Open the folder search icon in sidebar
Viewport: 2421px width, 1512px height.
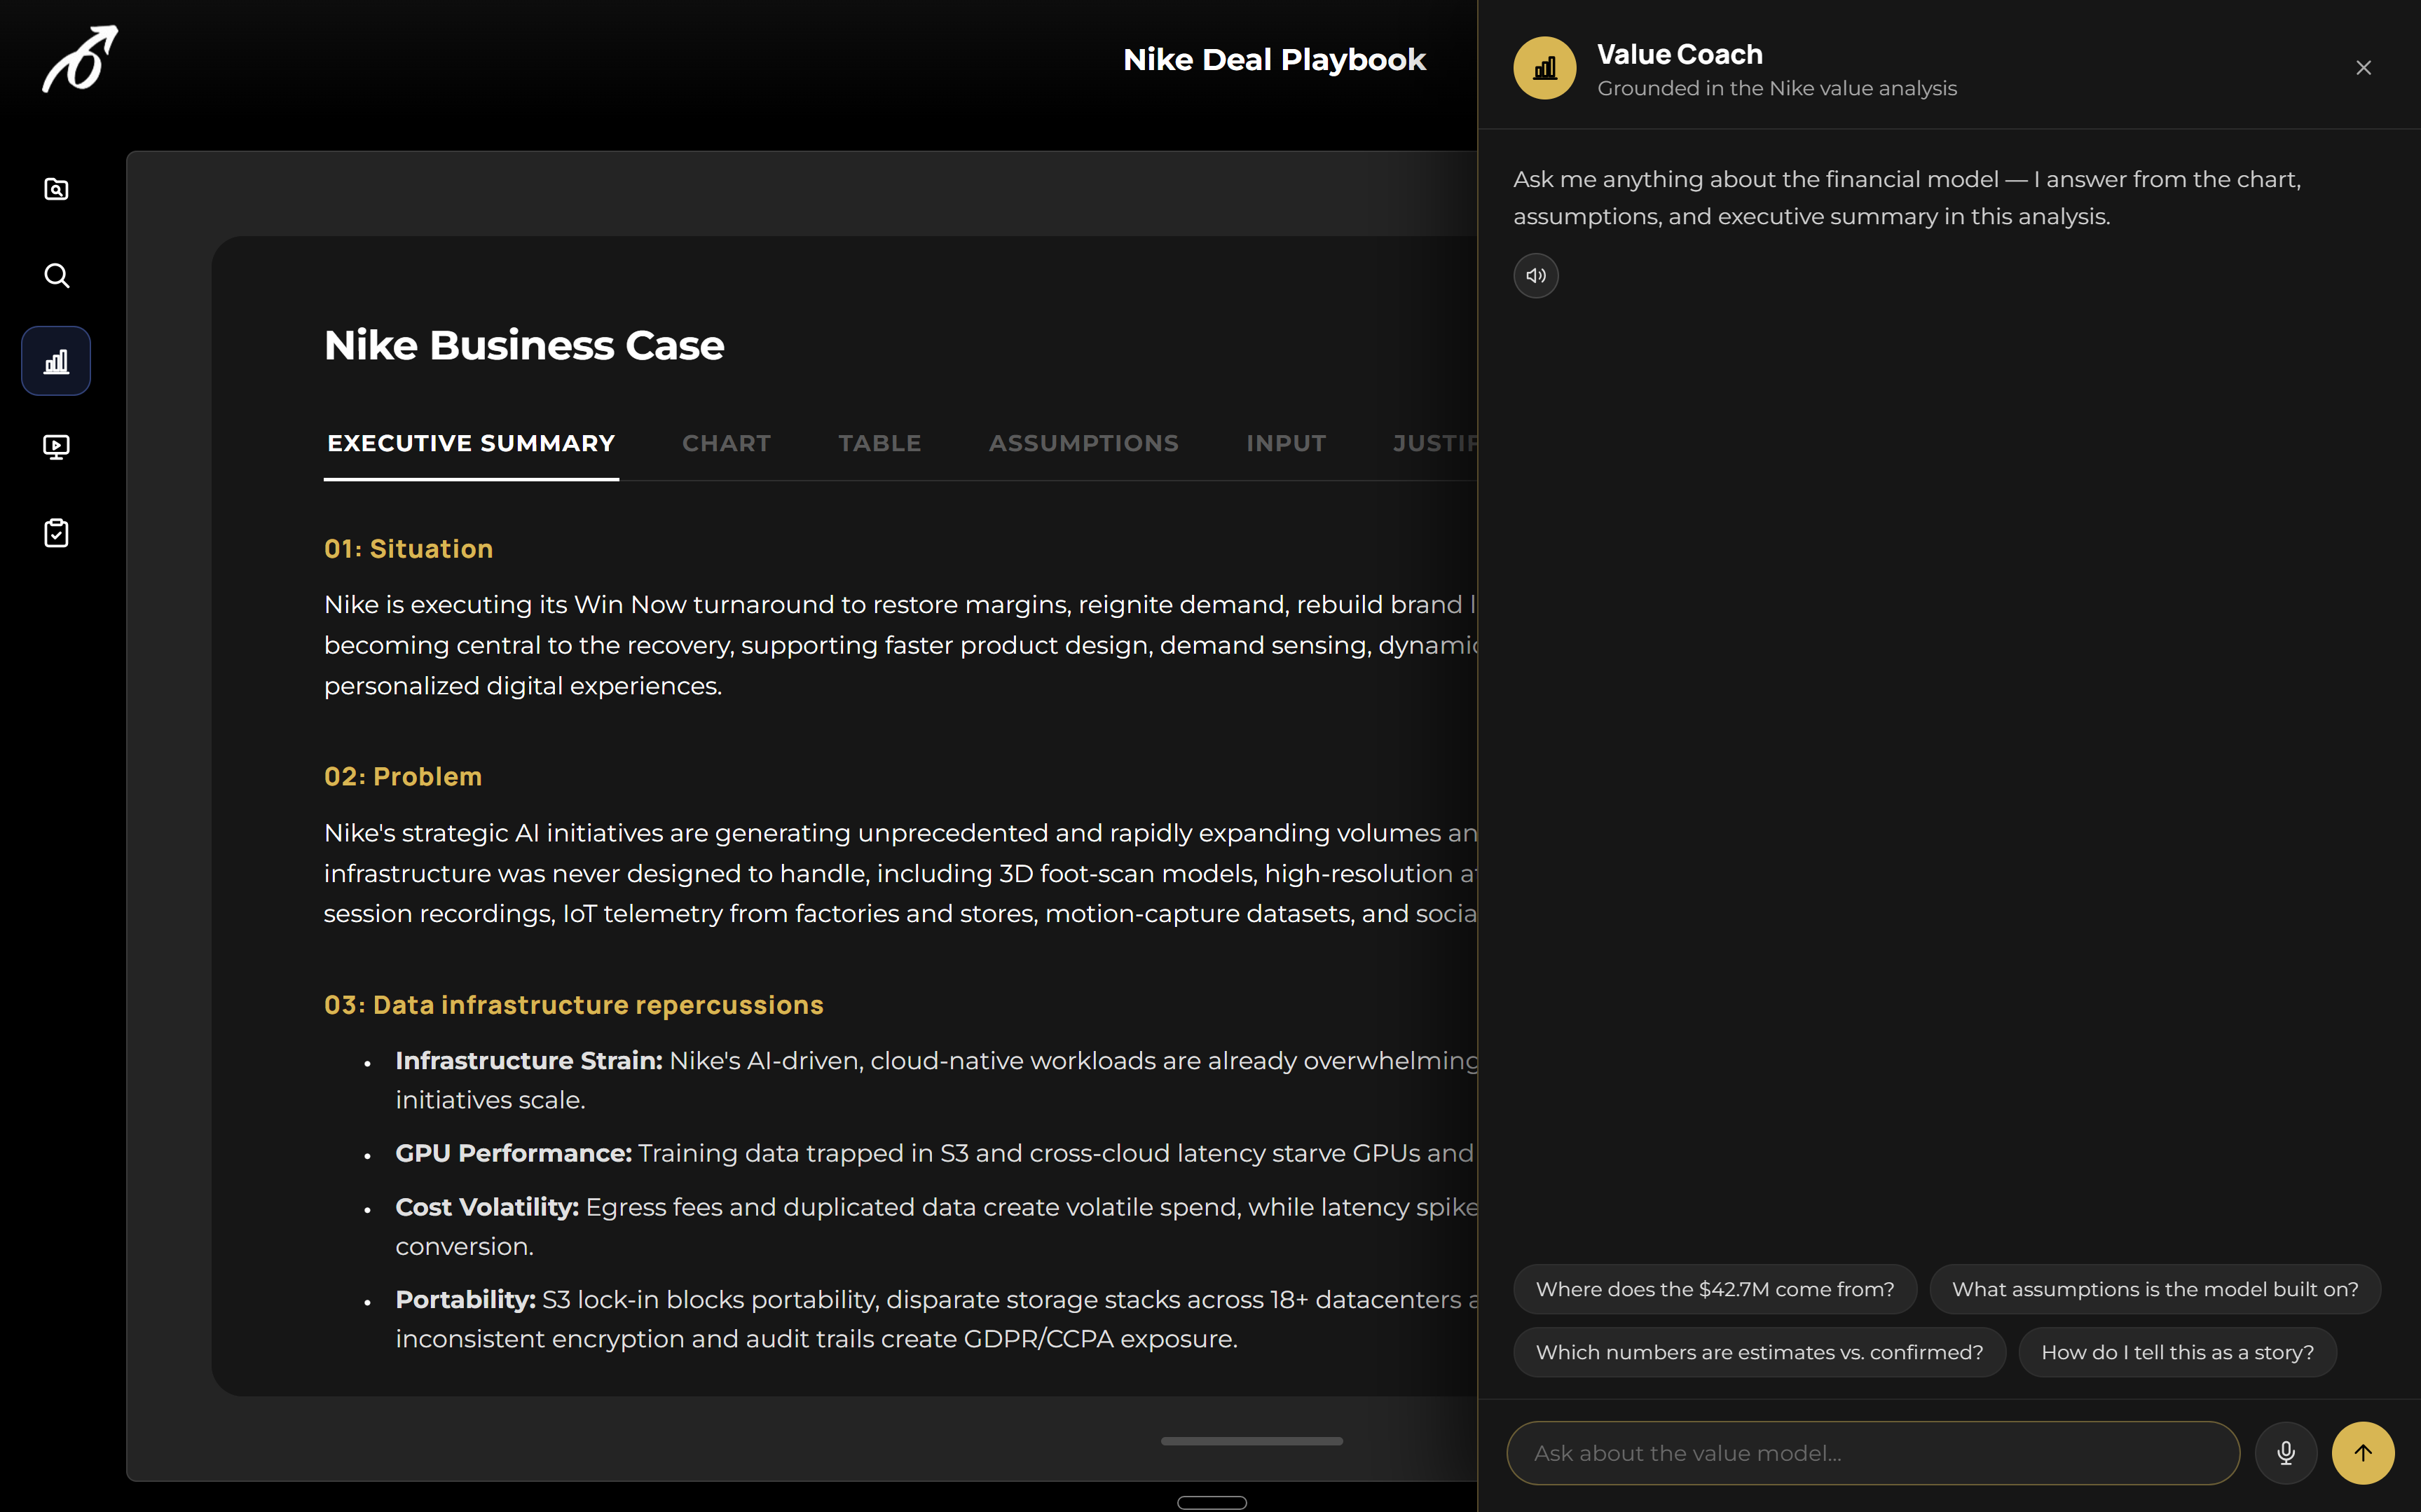pyautogui.click(x=56, y=189)
